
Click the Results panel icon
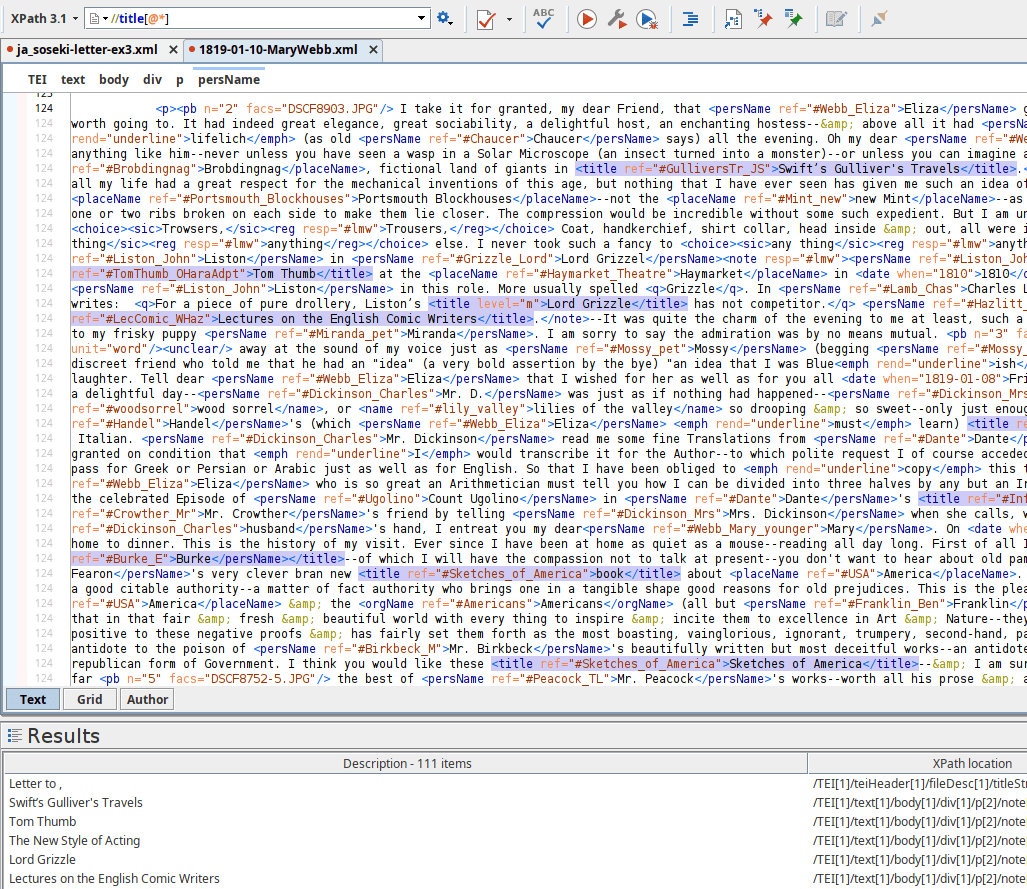(14, 736)
